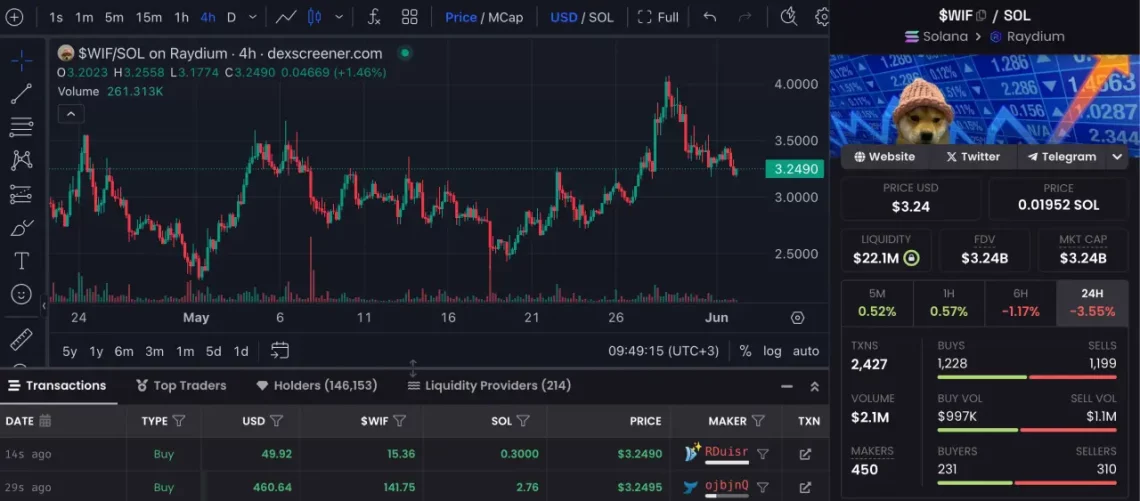Viewport: 1140px width, 501px height.
Task: Collapse the chart legend chevron
Action: click(71, 114)
